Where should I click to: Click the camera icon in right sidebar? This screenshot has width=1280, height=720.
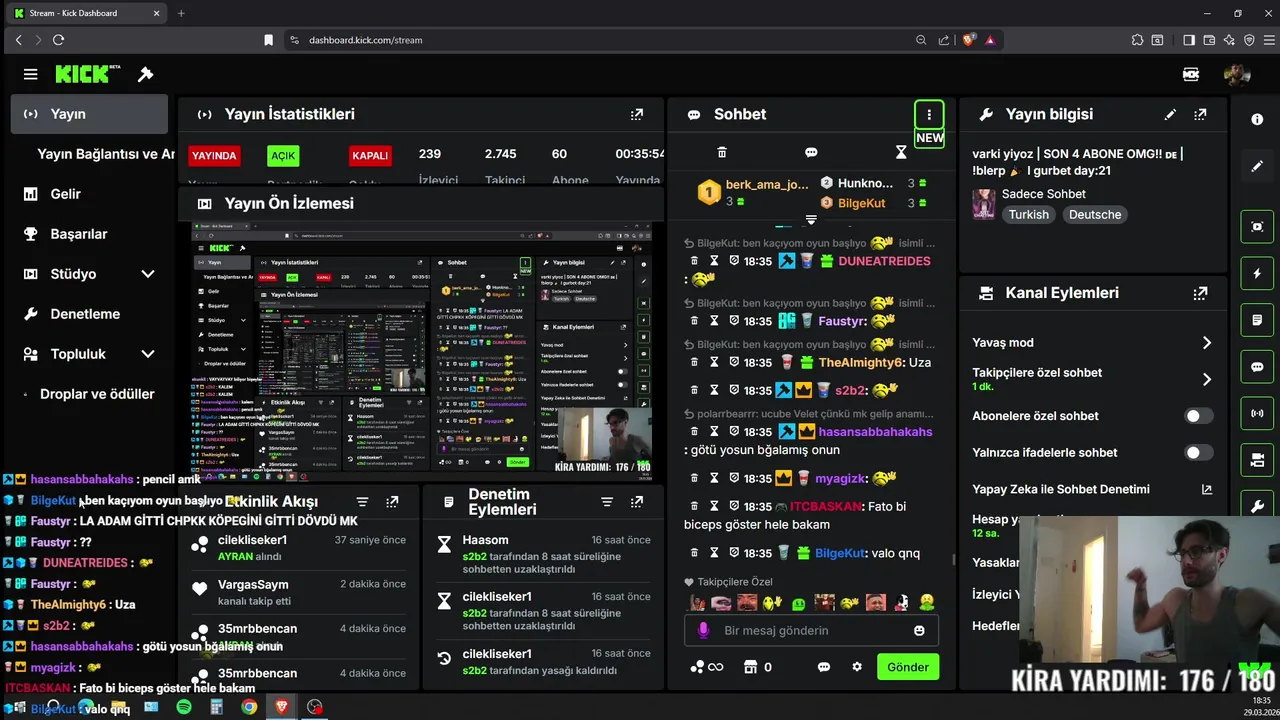point(1257,460)
